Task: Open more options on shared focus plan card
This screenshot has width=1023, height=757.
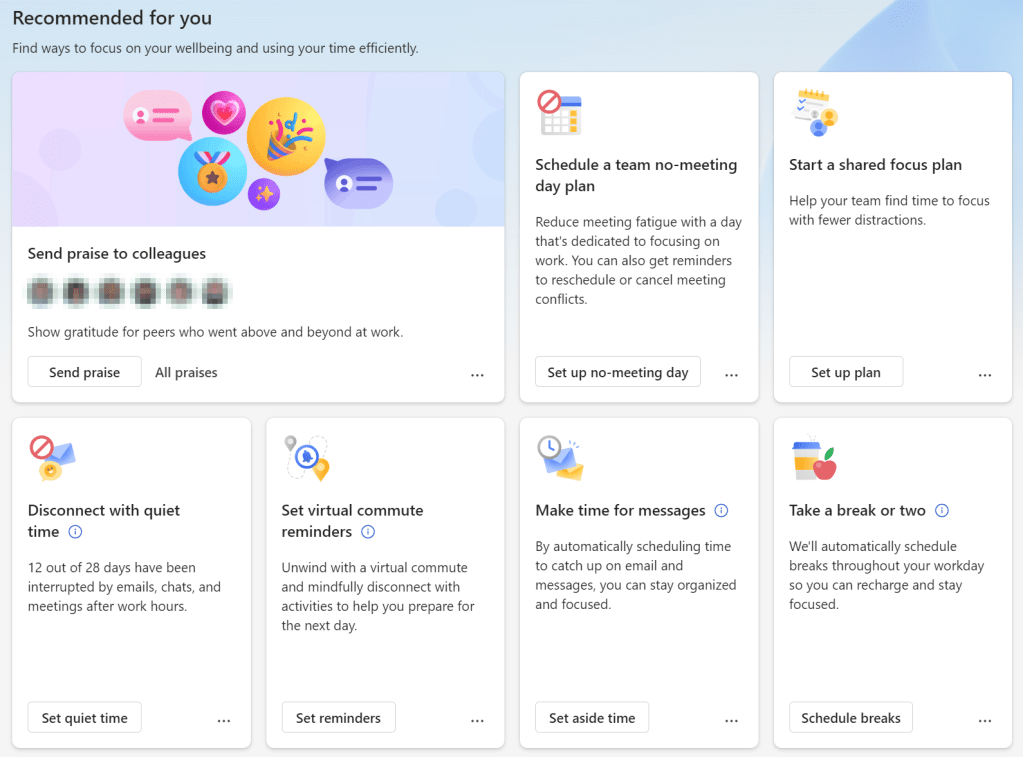Action: coord(985,374)
